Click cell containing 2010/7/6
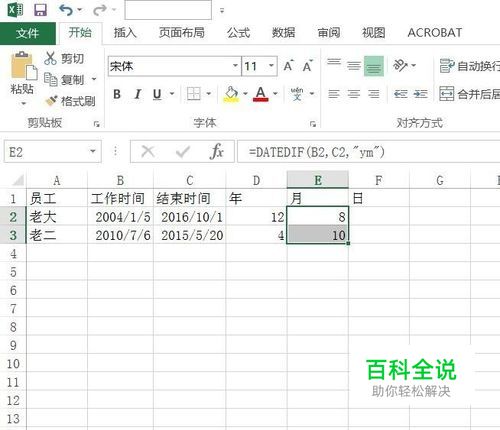500x430 pixels. tap(120, 235)
